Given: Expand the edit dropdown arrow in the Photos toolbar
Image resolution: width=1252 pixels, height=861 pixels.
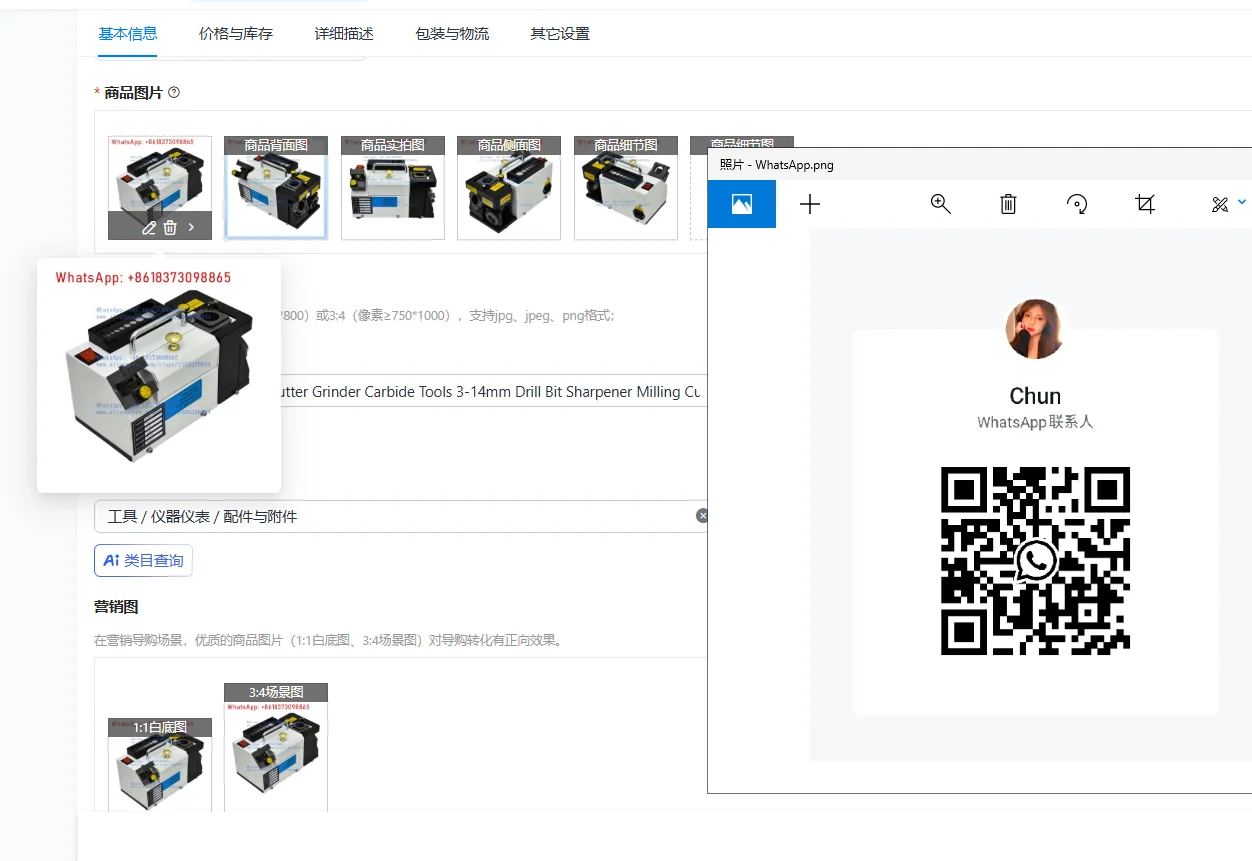Looking at the screenshot, I should [x=1242, y=202].
